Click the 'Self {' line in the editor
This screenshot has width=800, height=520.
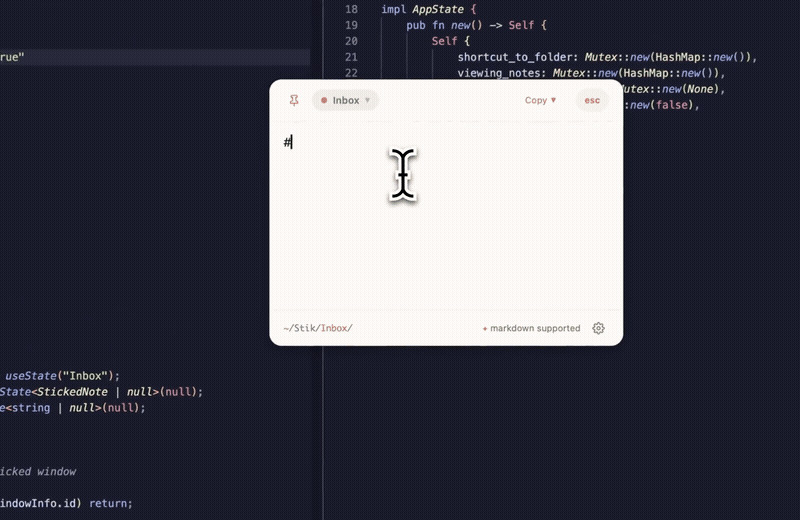tap(451, 41)
